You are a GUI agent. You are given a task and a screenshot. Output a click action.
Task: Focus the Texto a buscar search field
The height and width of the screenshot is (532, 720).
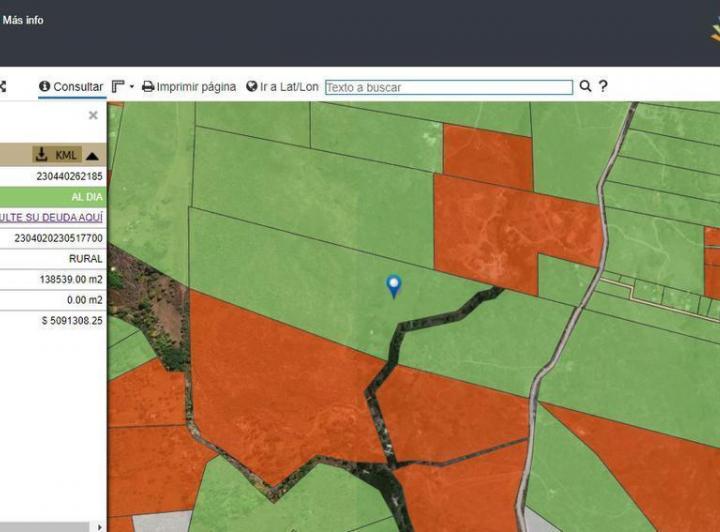pyautogui.click(x=449, y=87)
